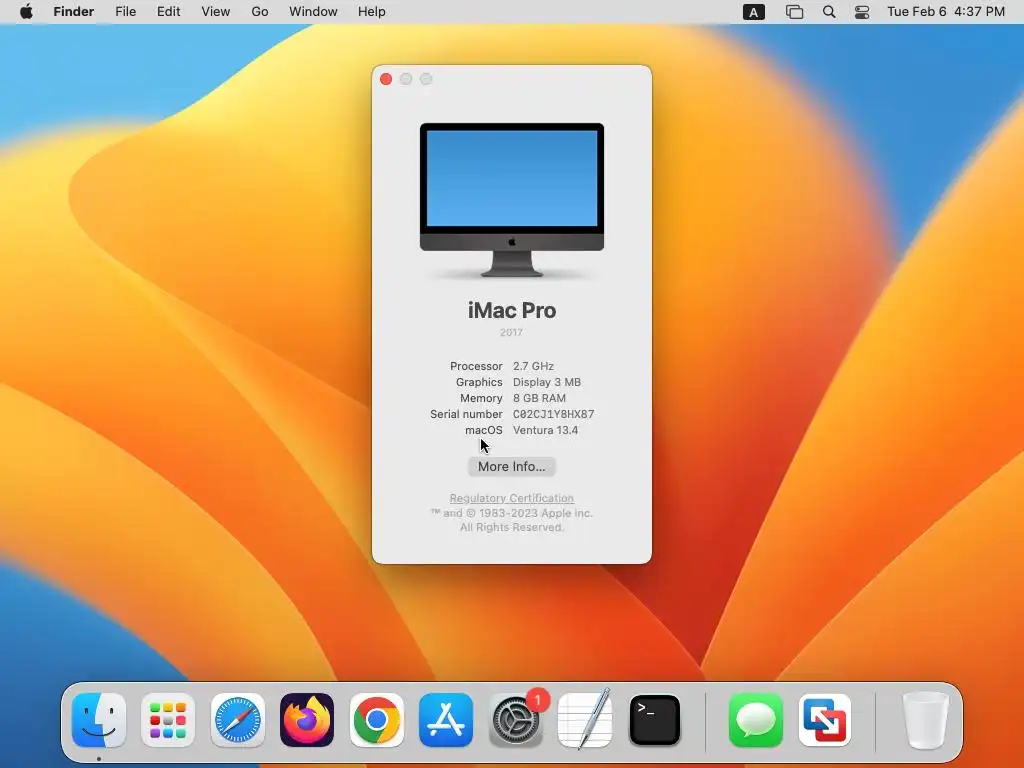Image resolution: width=1024 pixels, height=768 pixels.
Task: Click the Display 3 MB graphics value
Action: (547, 382)
